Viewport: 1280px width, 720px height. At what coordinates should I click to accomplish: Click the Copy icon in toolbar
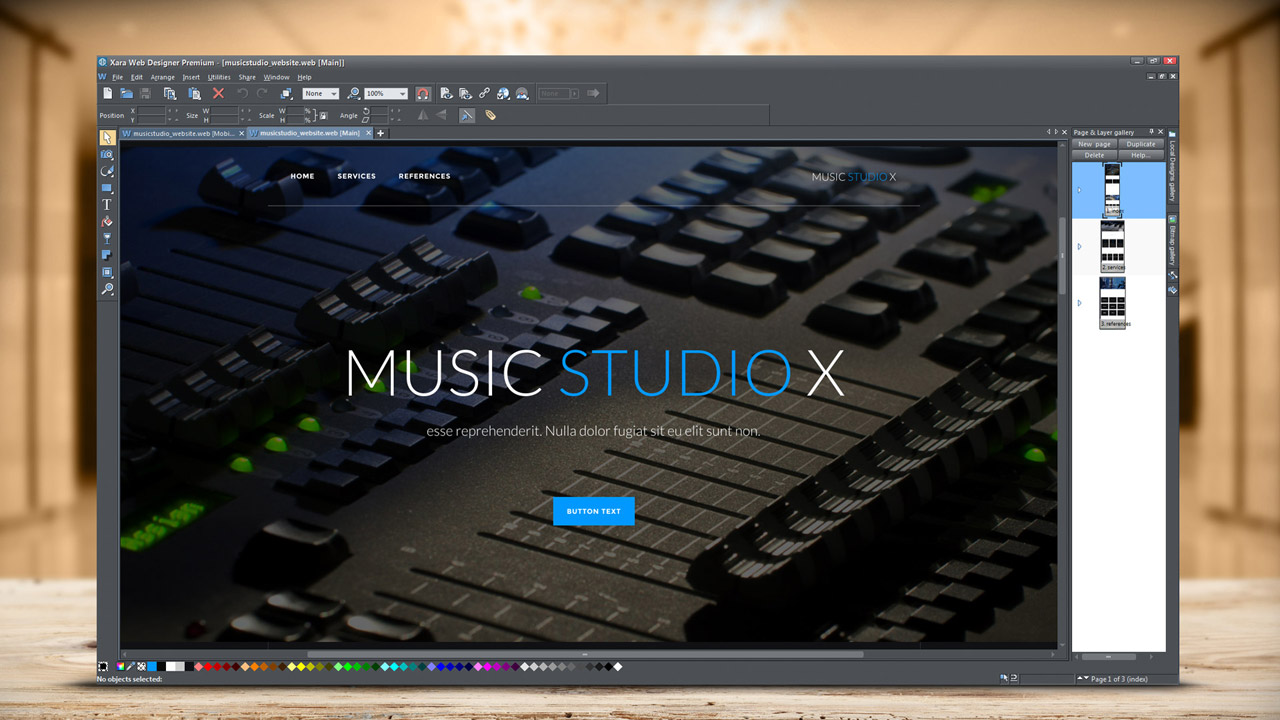(170, 93)
